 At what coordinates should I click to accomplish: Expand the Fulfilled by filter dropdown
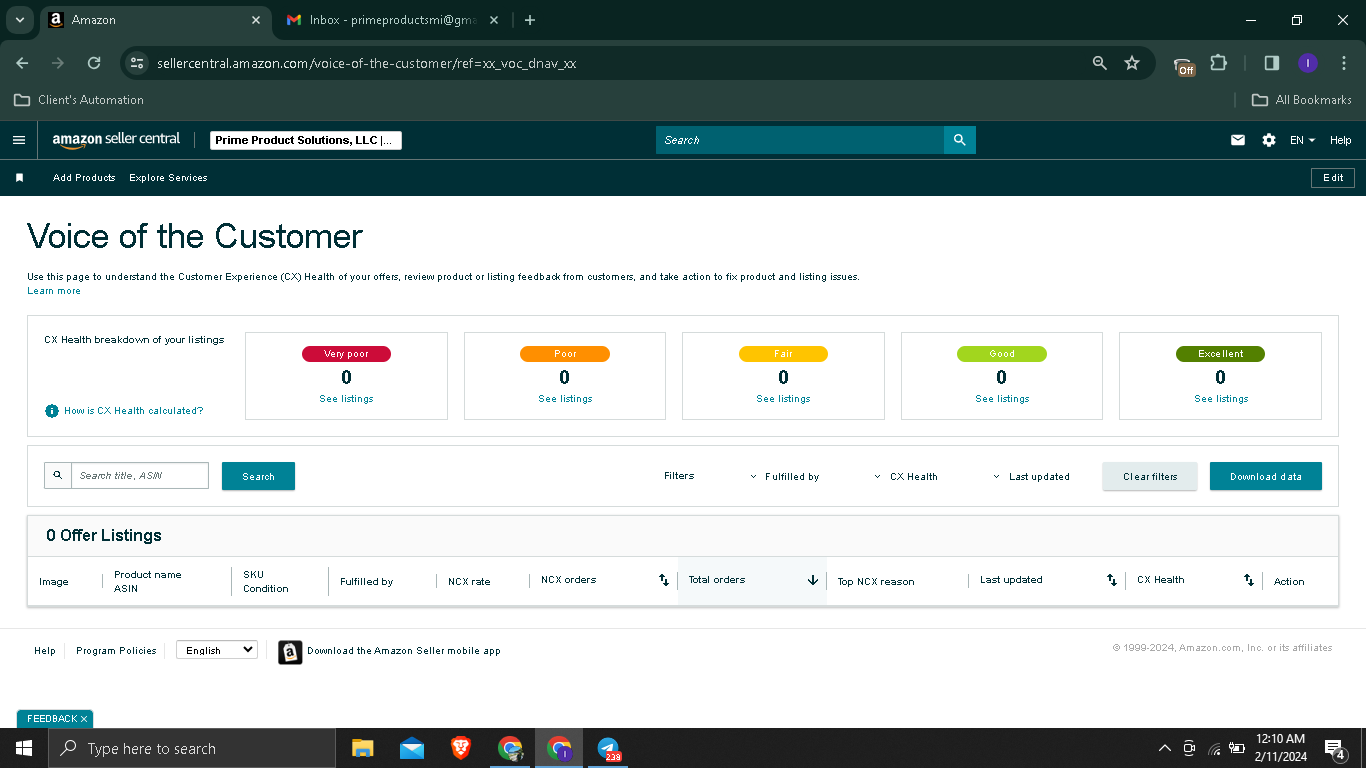tap(785, 477)
